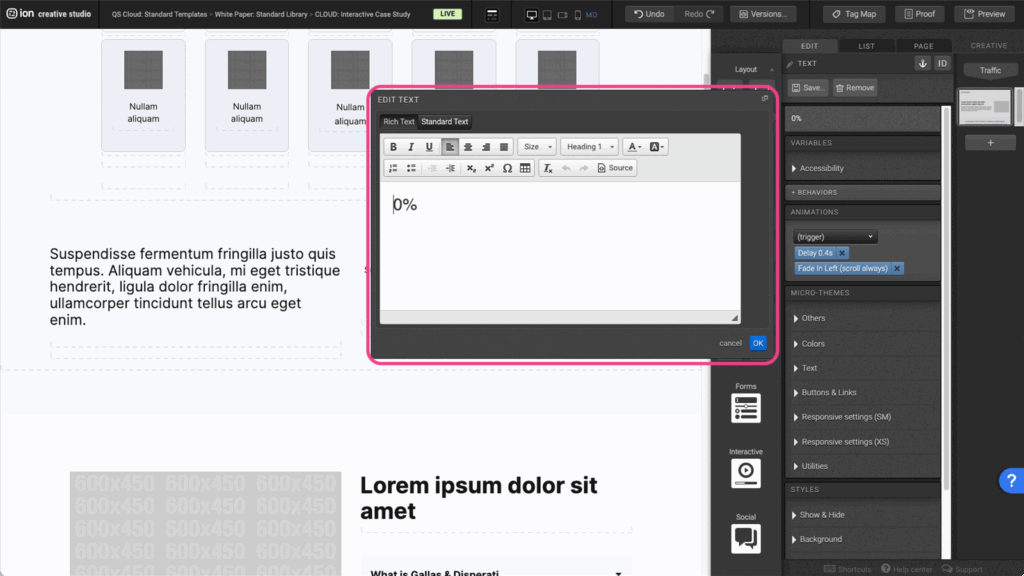Expand the Accessibility section
Viewport: 1024px width, 576px height.
(x=820, y=168)
